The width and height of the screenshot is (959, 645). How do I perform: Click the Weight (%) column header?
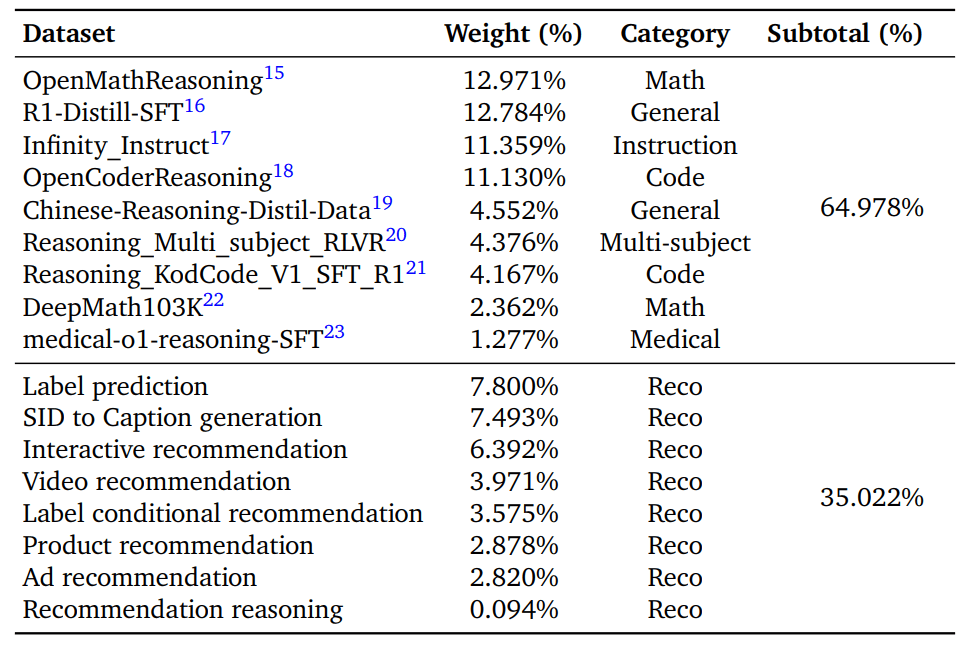(x=513, y=34)
